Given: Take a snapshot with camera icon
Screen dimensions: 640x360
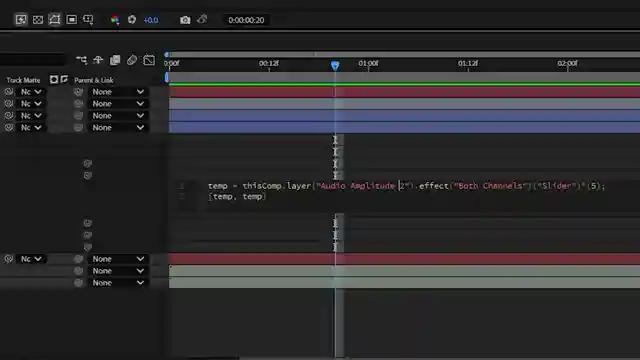Looking at the screenshot, I should tap(185, 20).
